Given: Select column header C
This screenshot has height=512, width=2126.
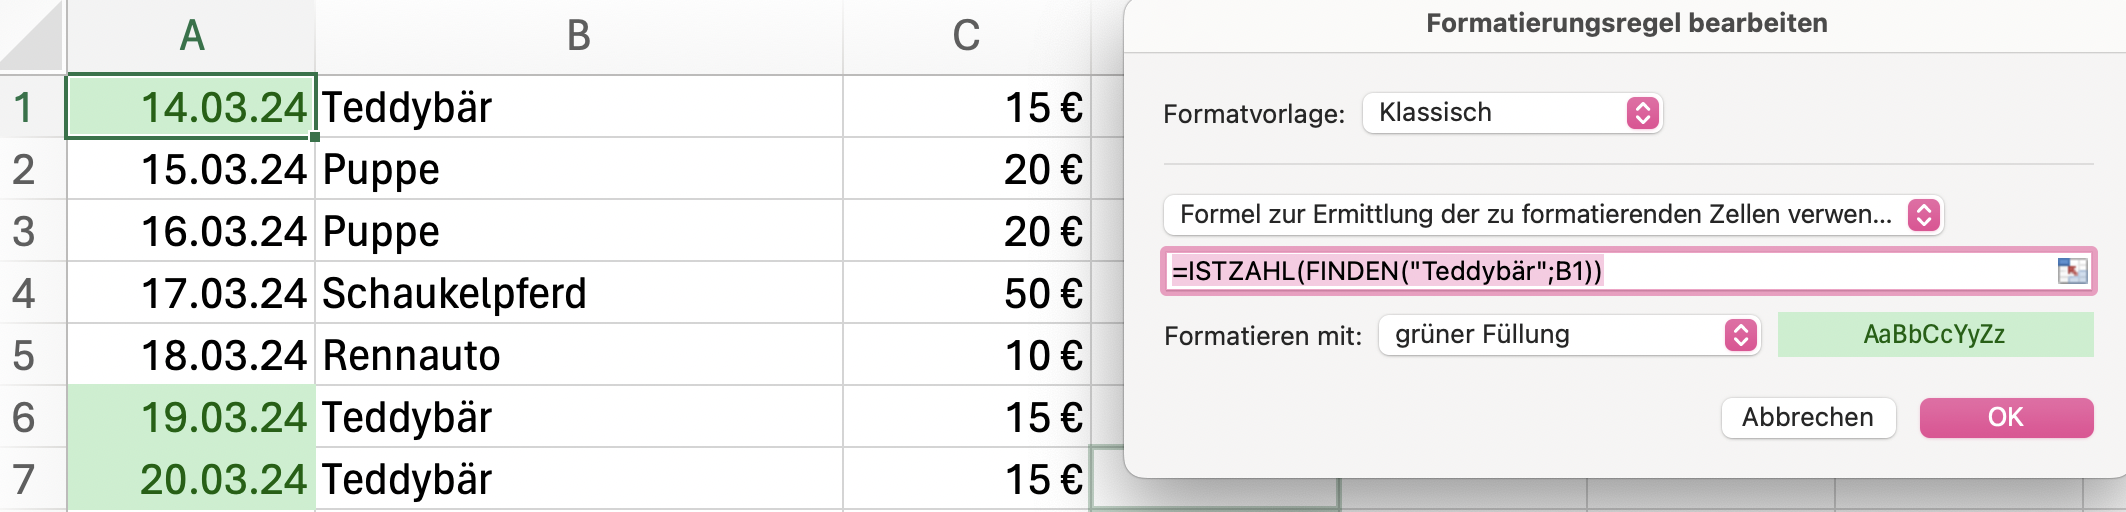Looking at the screenshot, I should tap(966, 36).
